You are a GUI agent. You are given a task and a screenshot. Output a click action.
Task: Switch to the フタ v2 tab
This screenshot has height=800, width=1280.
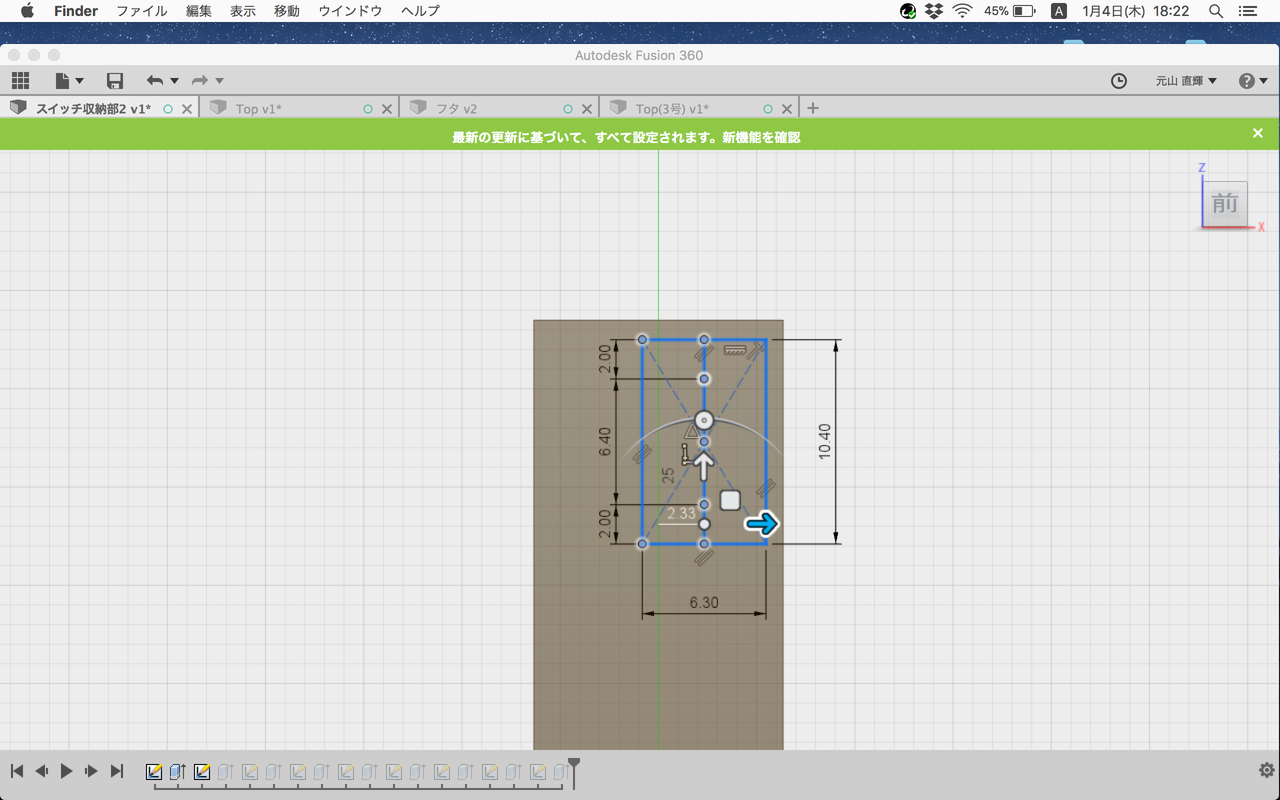point(460,107)
